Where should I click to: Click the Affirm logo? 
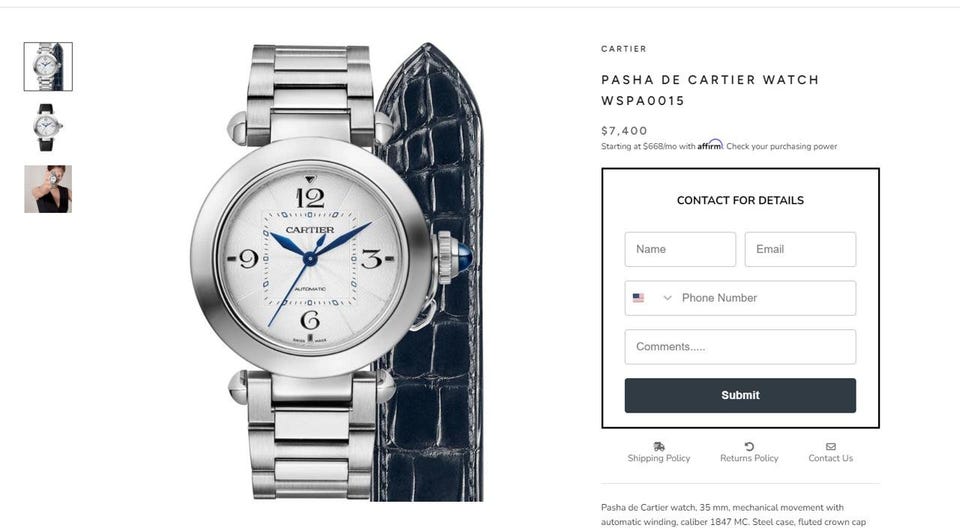pos(710,145)
